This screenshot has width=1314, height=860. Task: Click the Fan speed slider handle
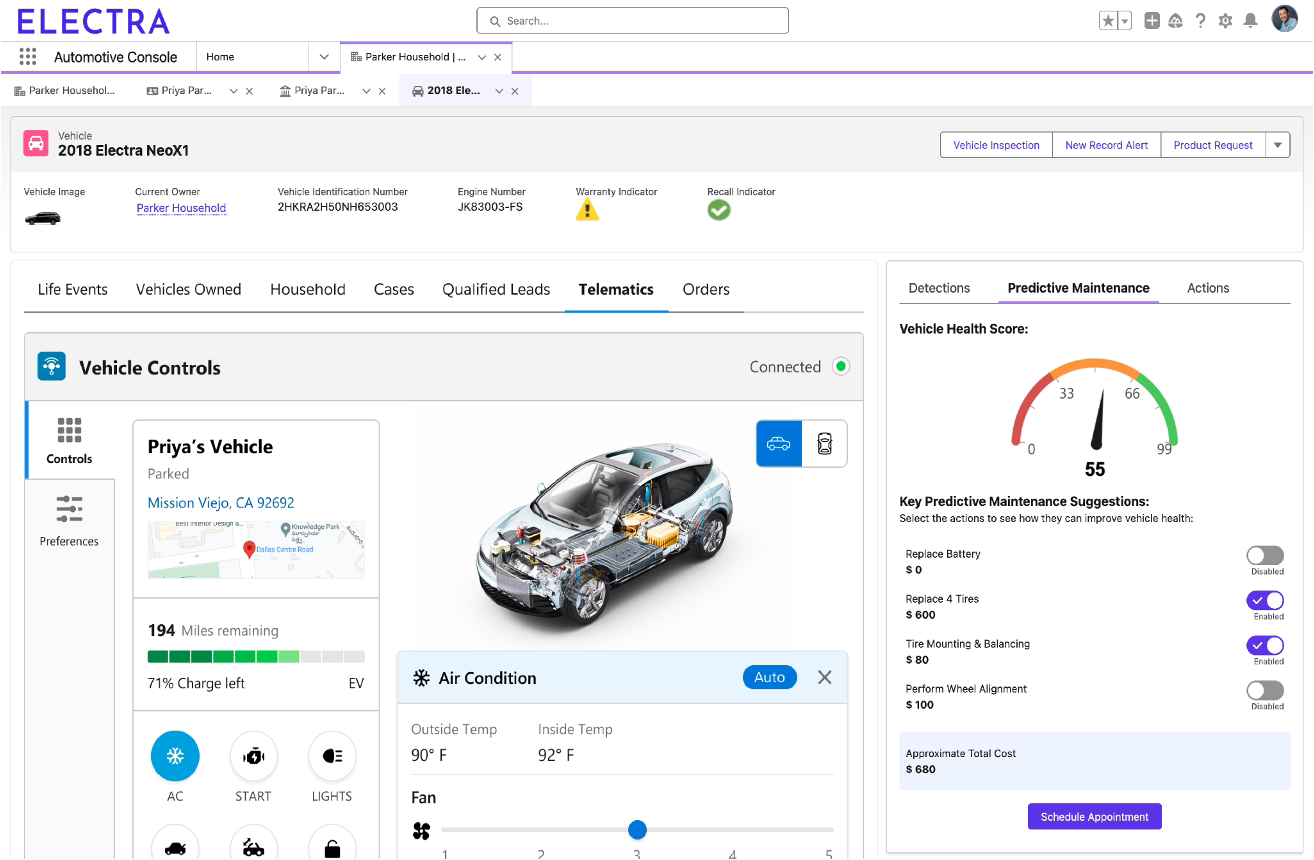(637, 830)
